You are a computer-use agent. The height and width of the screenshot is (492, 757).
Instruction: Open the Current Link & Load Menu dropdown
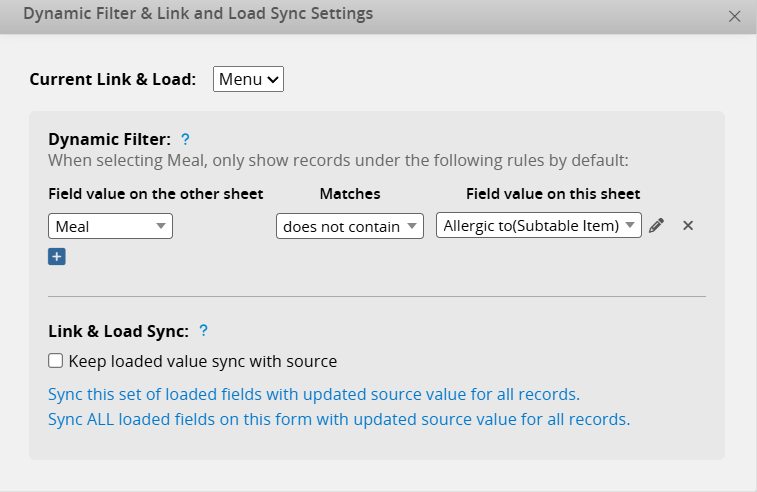(x=248, y=79)
